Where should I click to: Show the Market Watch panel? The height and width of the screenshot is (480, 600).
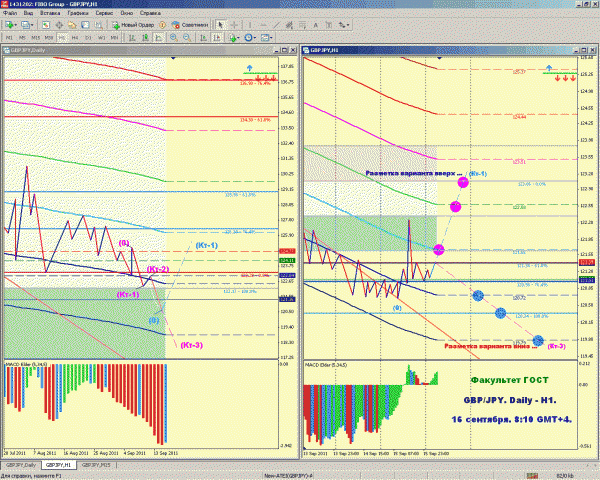(46, 25)
